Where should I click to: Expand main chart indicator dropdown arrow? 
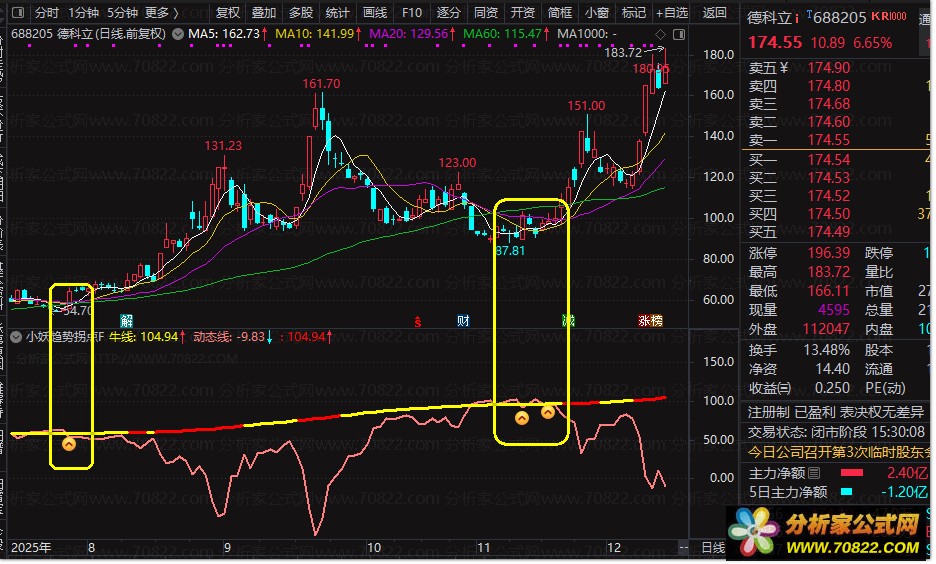point(178,34)
